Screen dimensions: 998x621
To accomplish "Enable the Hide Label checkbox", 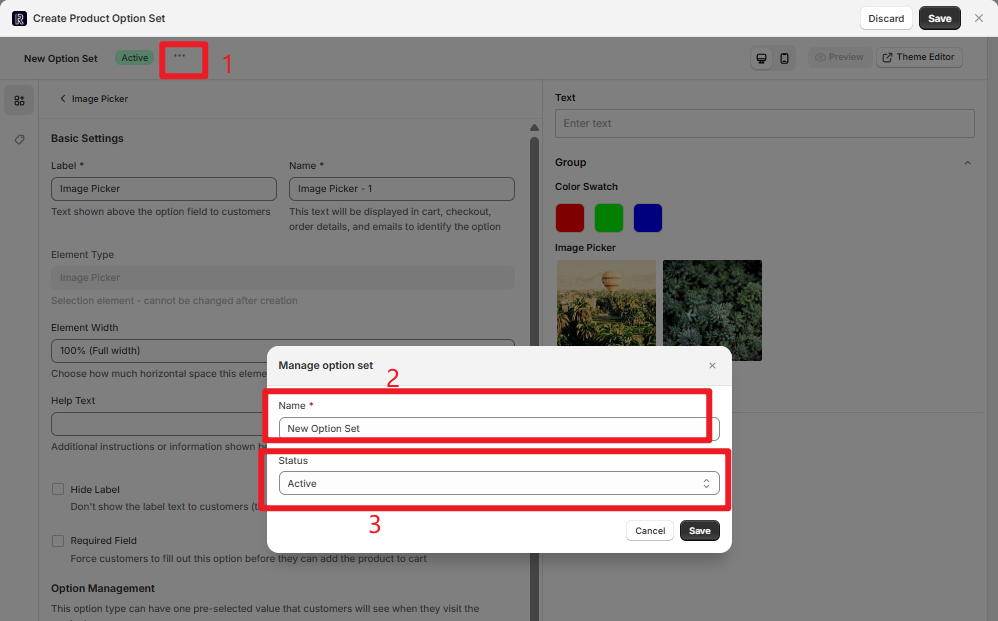I will pyautogui.click(x=58, y=490).
